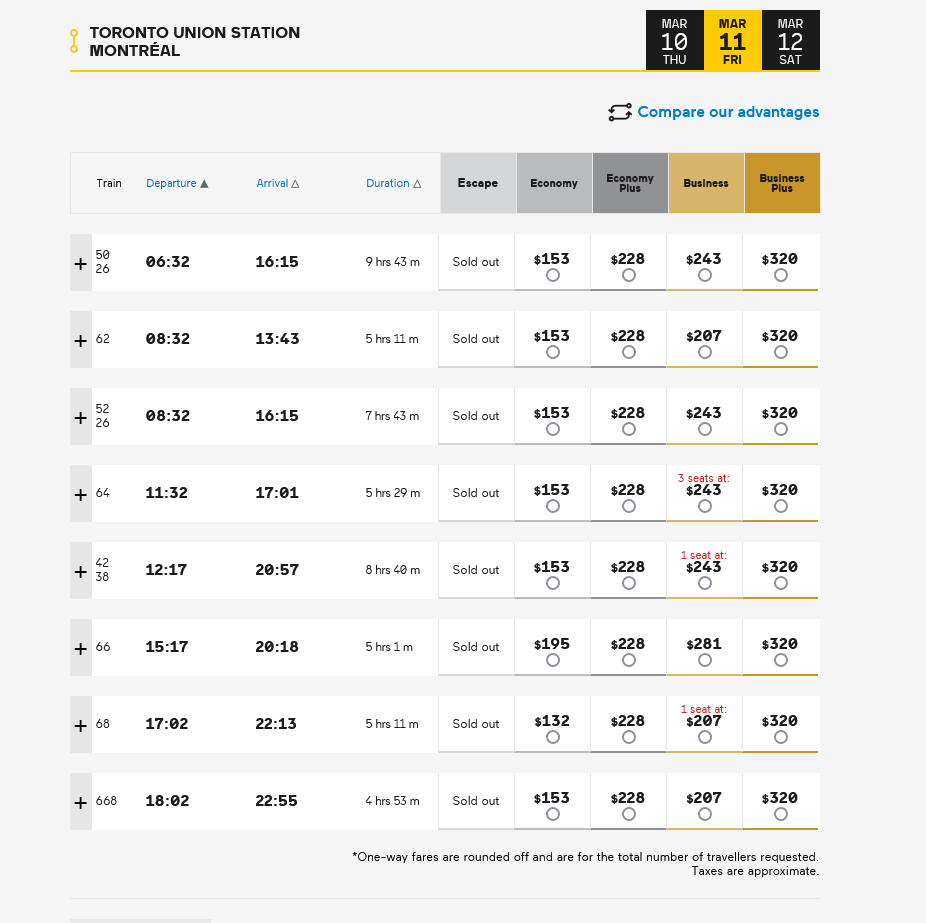Choose $207 Business fare on train 668
The image size is (926, 923).
[705, 814]
